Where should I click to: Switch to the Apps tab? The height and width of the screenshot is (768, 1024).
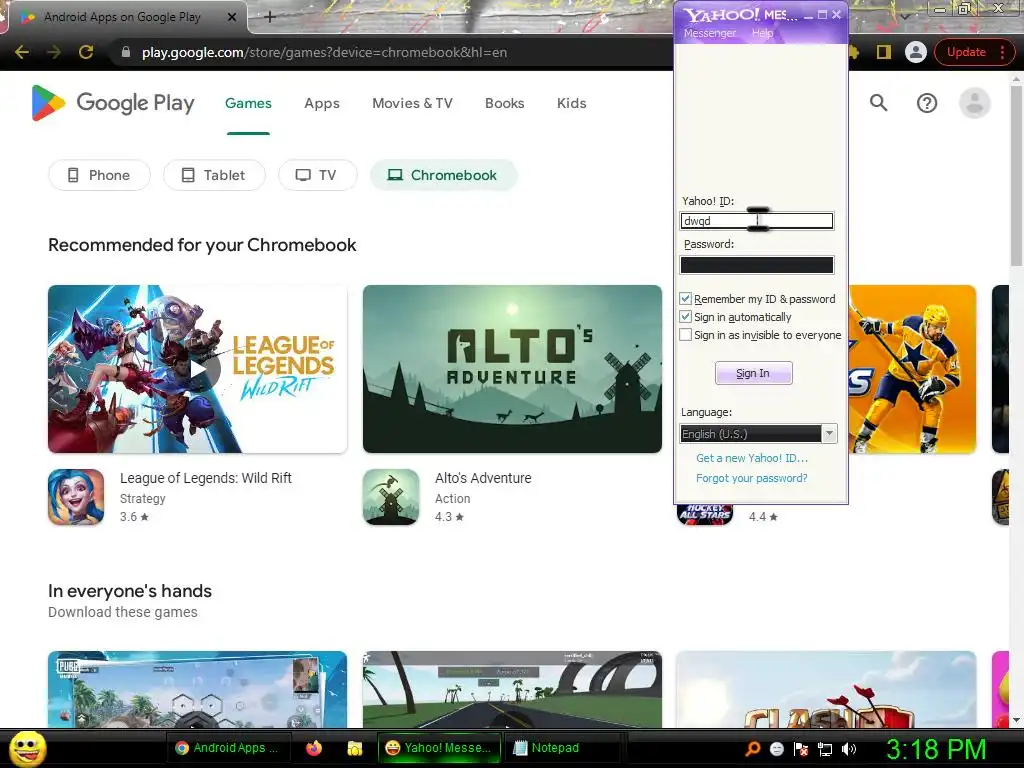tap(322, 103)
